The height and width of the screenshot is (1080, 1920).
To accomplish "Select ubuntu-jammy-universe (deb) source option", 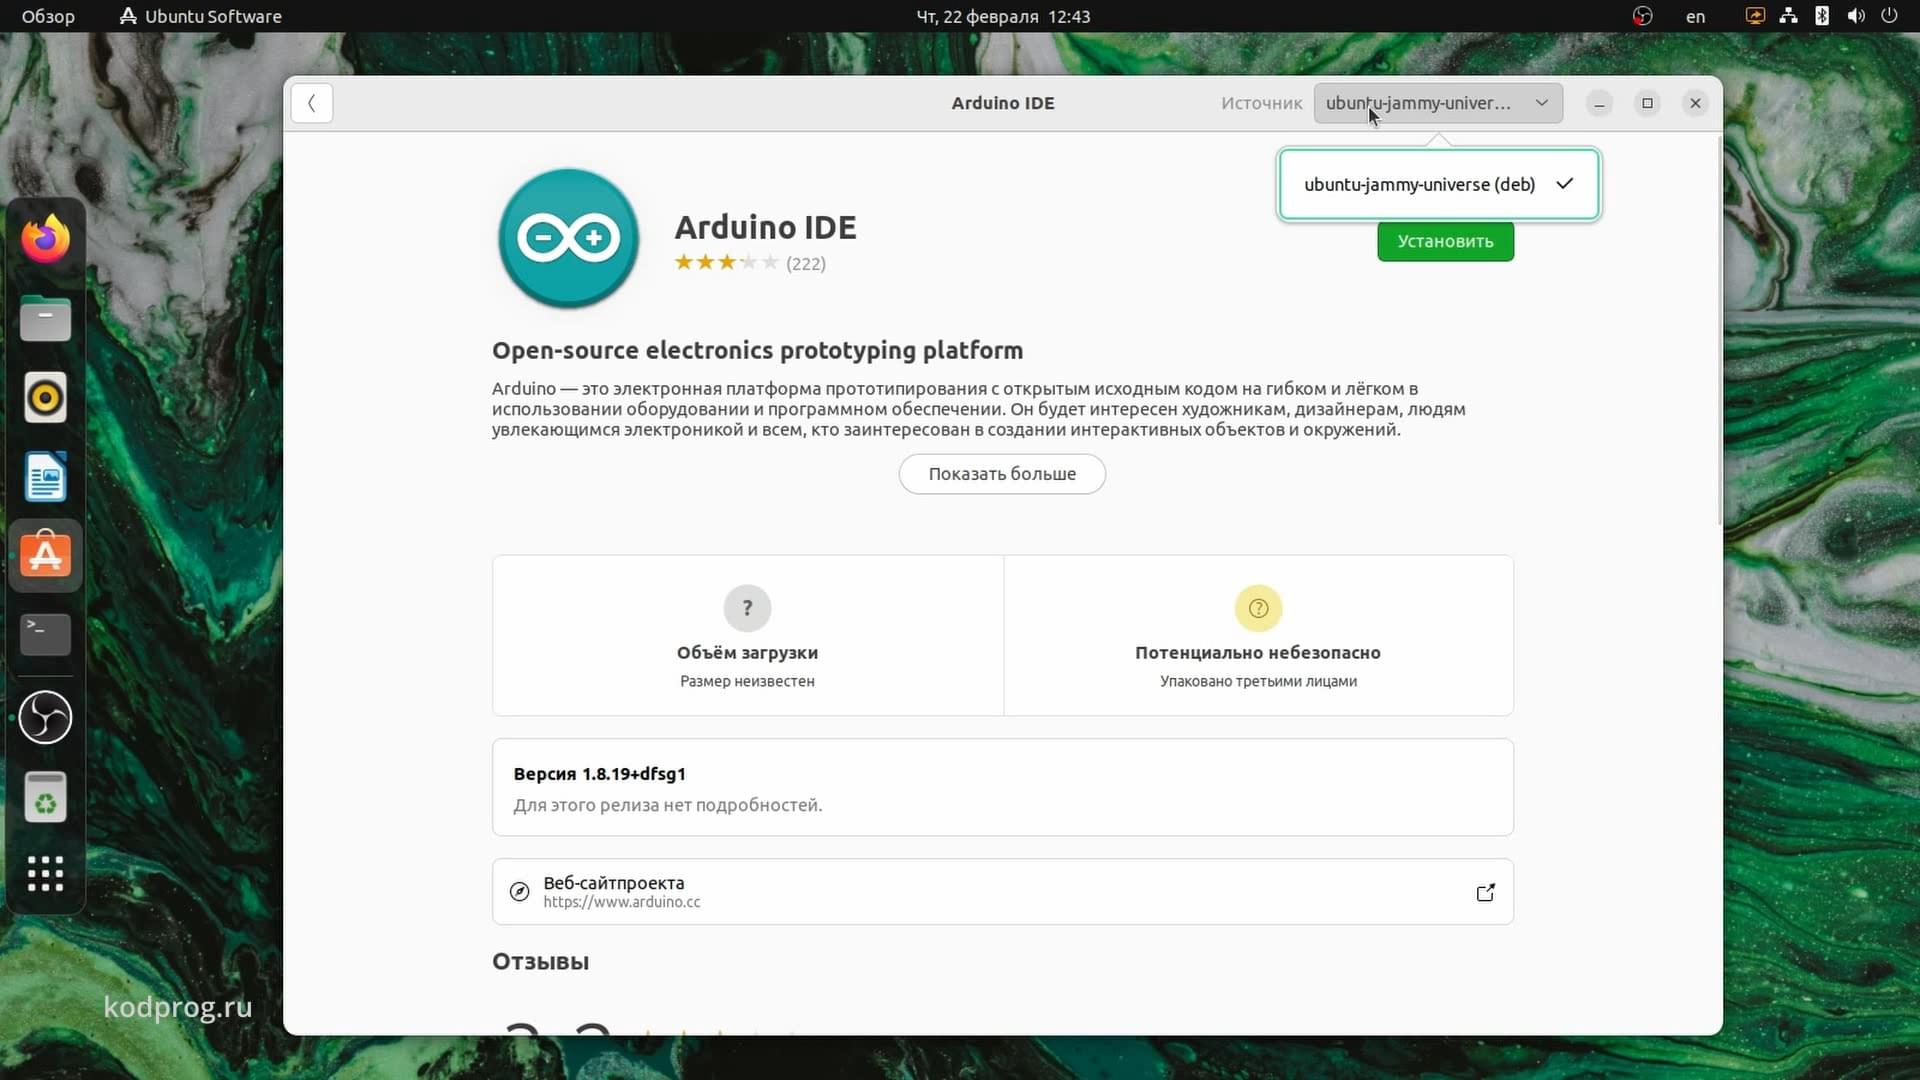I will pyautogui.click(x=1439, y=184).
